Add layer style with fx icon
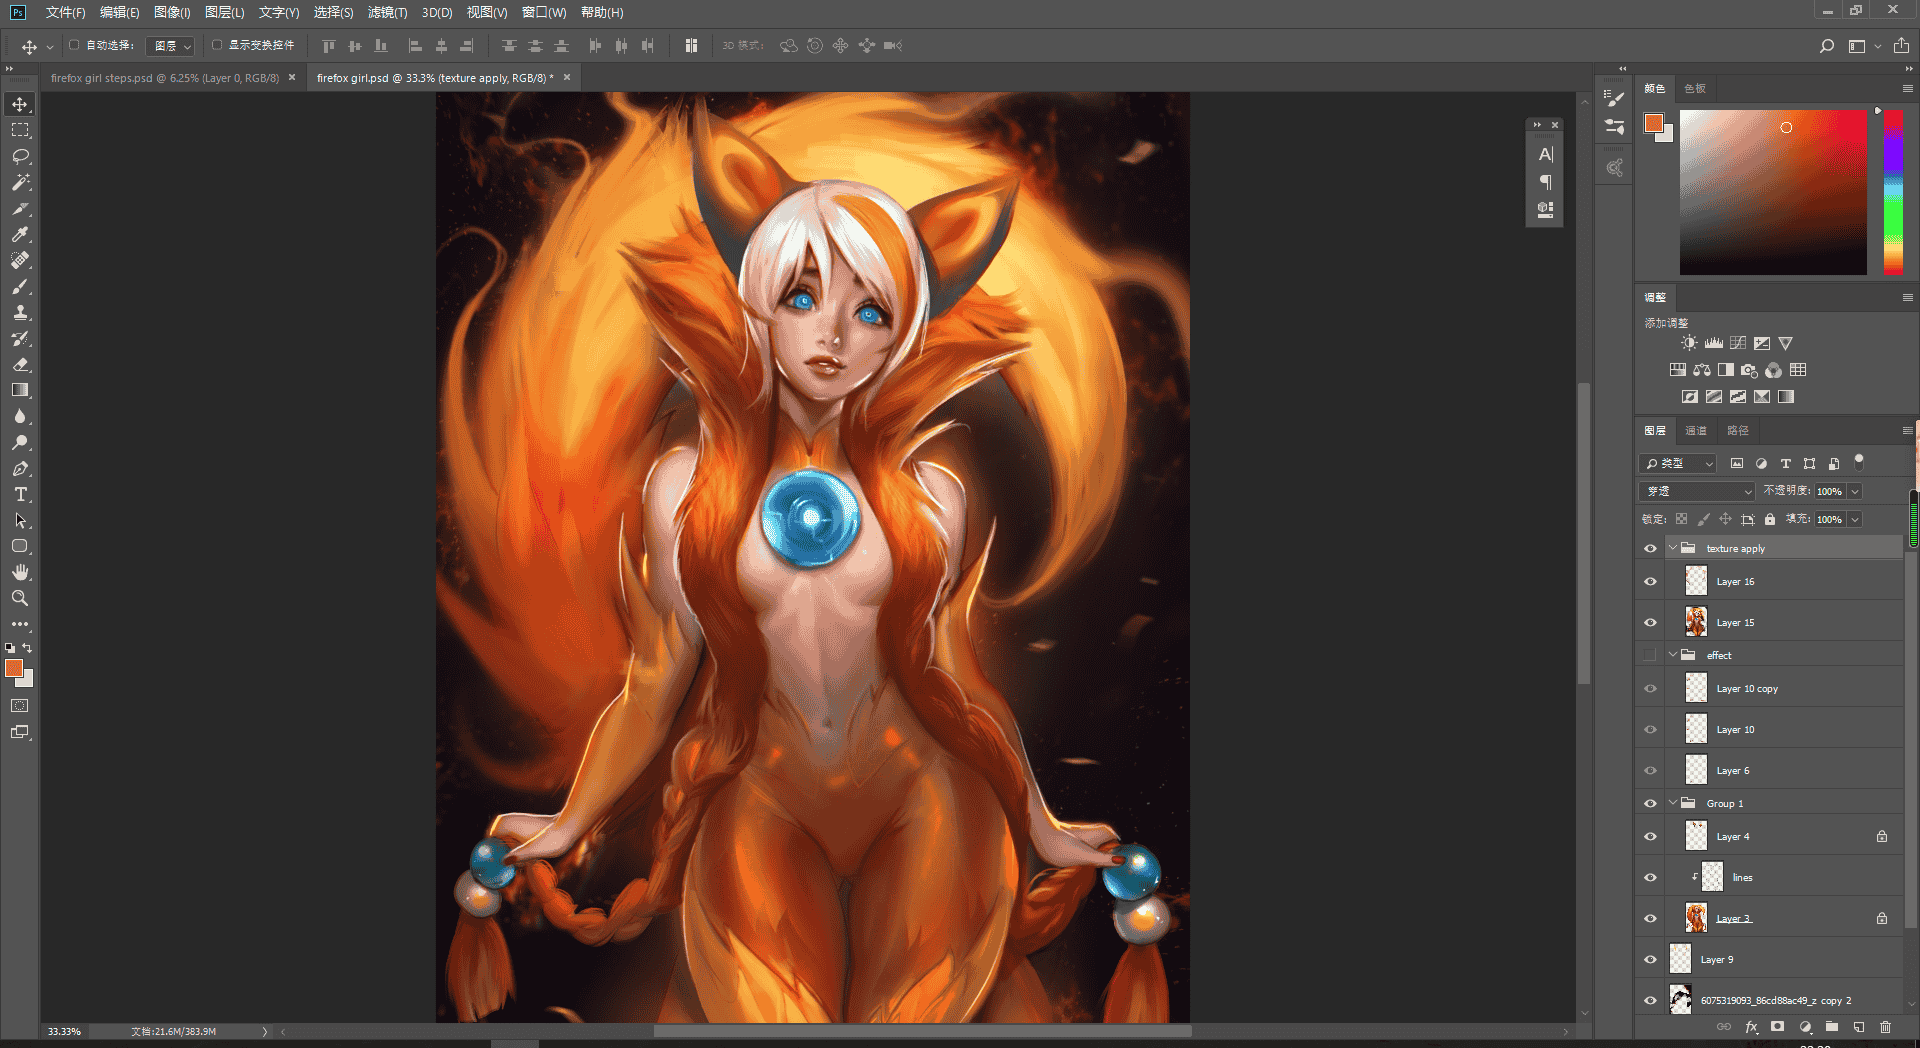 [x=1751, y=1027]
